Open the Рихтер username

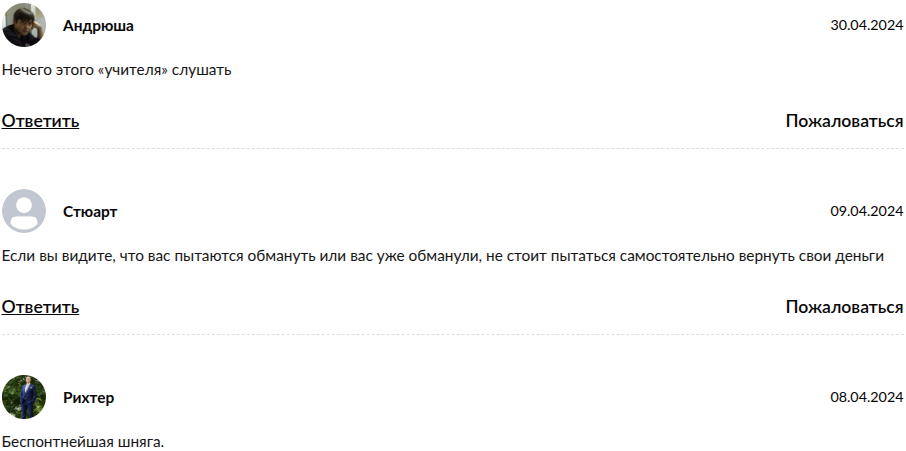89,398
